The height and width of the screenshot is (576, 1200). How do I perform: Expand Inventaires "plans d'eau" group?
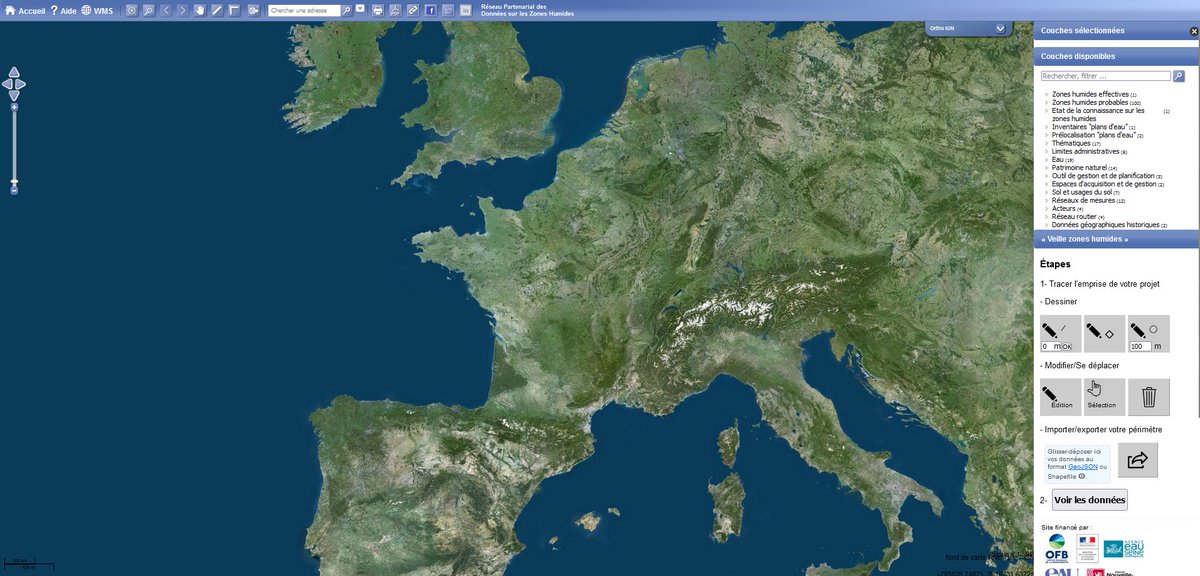1089,127
